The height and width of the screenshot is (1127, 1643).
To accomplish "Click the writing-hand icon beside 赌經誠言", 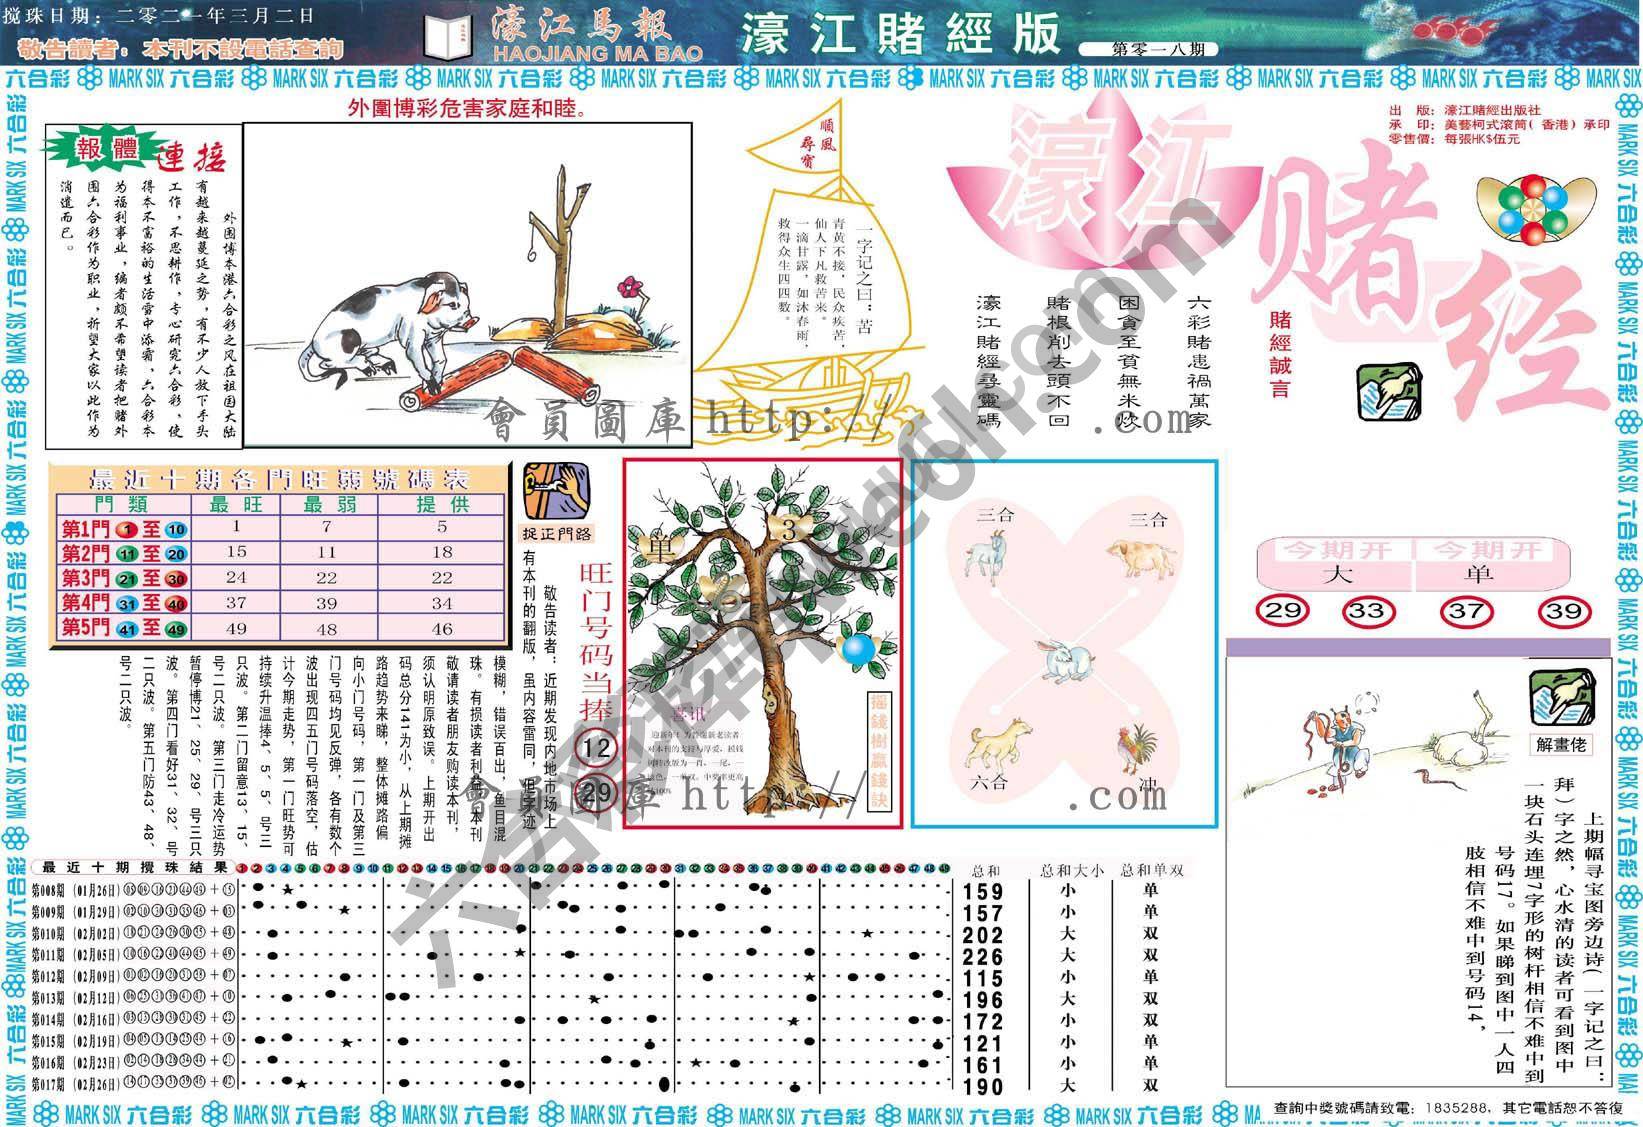I will pos(1389,393).
